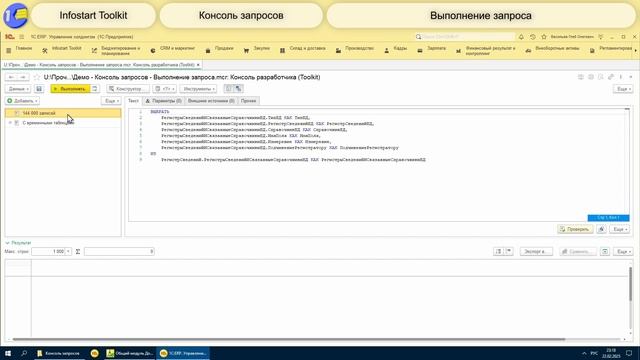Open the 'Экспорт в...' button
Image resolution: width=640 pixels, height=360 pixels.
tap(536, 251)
